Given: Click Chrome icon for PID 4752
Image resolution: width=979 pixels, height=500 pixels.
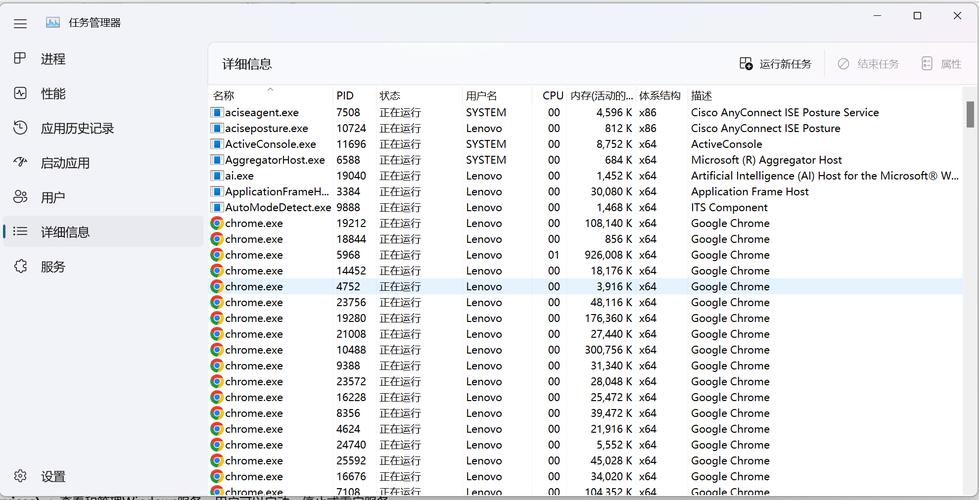Looking at the screenshot, I should 217,287.
